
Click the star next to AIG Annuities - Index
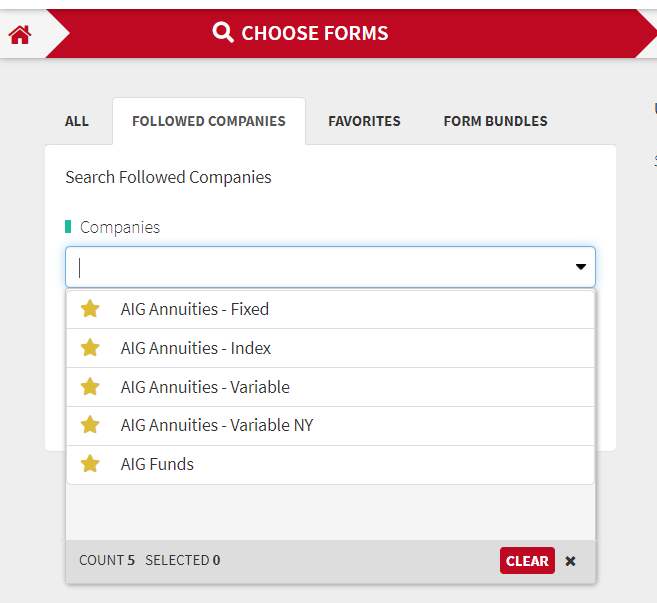pyautogui.click(x=90, y=348)
